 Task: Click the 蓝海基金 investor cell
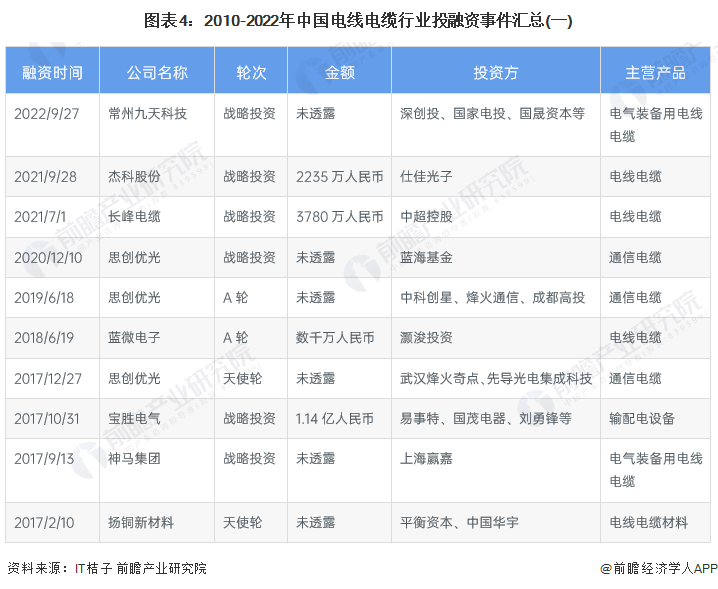(426, 257)
